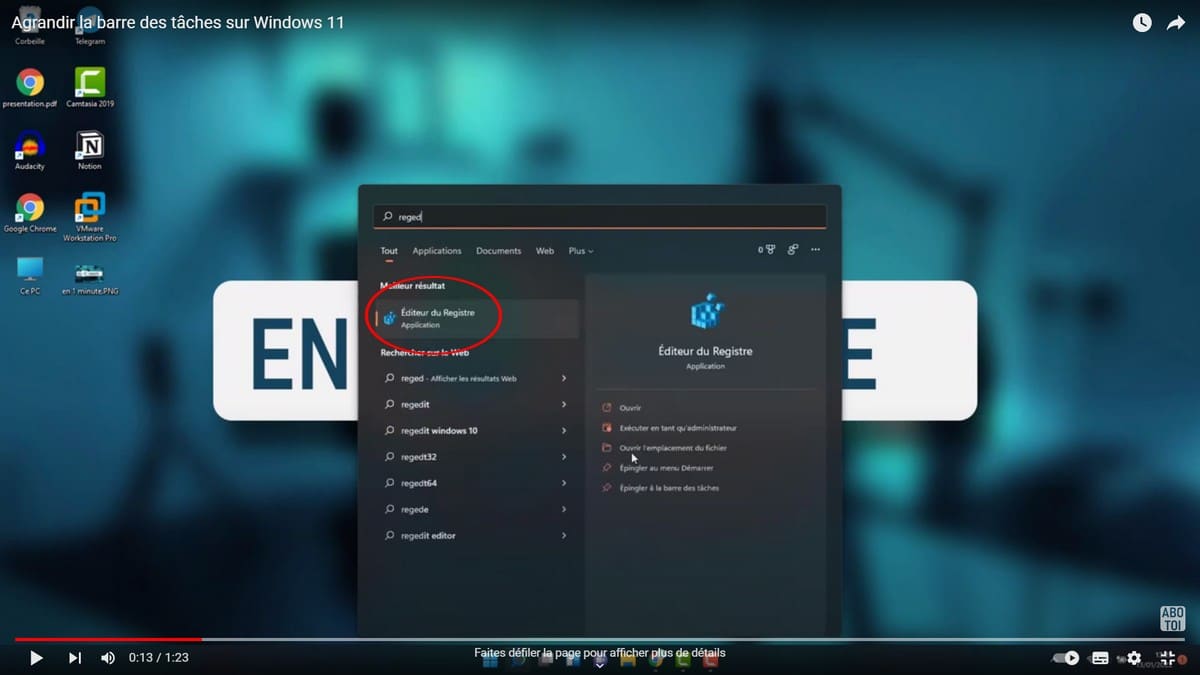Open the video settings gear

pos(1134,658)
